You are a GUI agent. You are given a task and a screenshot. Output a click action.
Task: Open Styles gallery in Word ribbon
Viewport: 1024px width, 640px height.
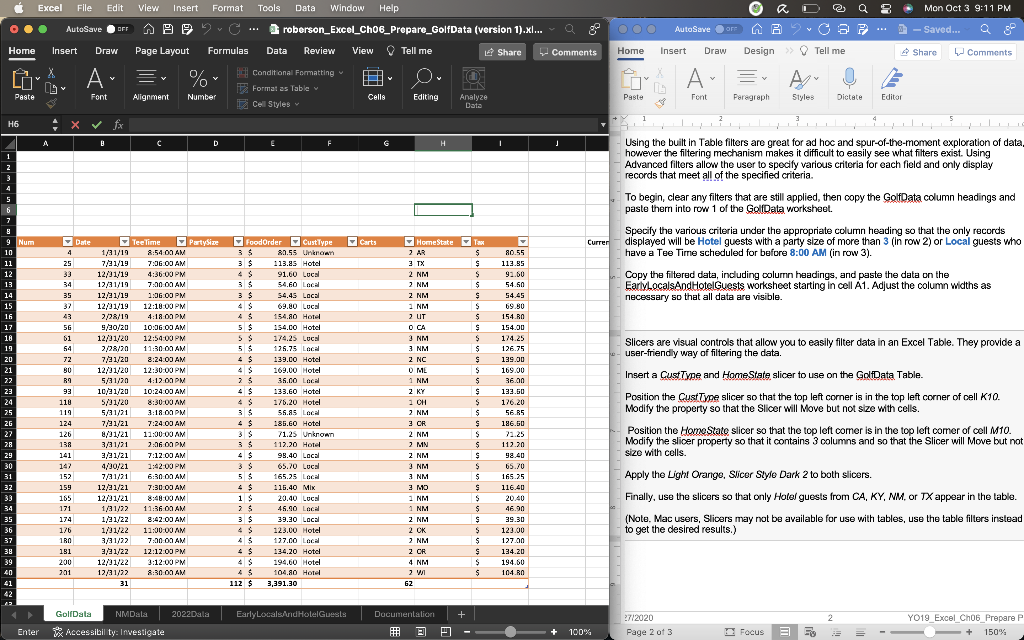[x=803, y=85]
